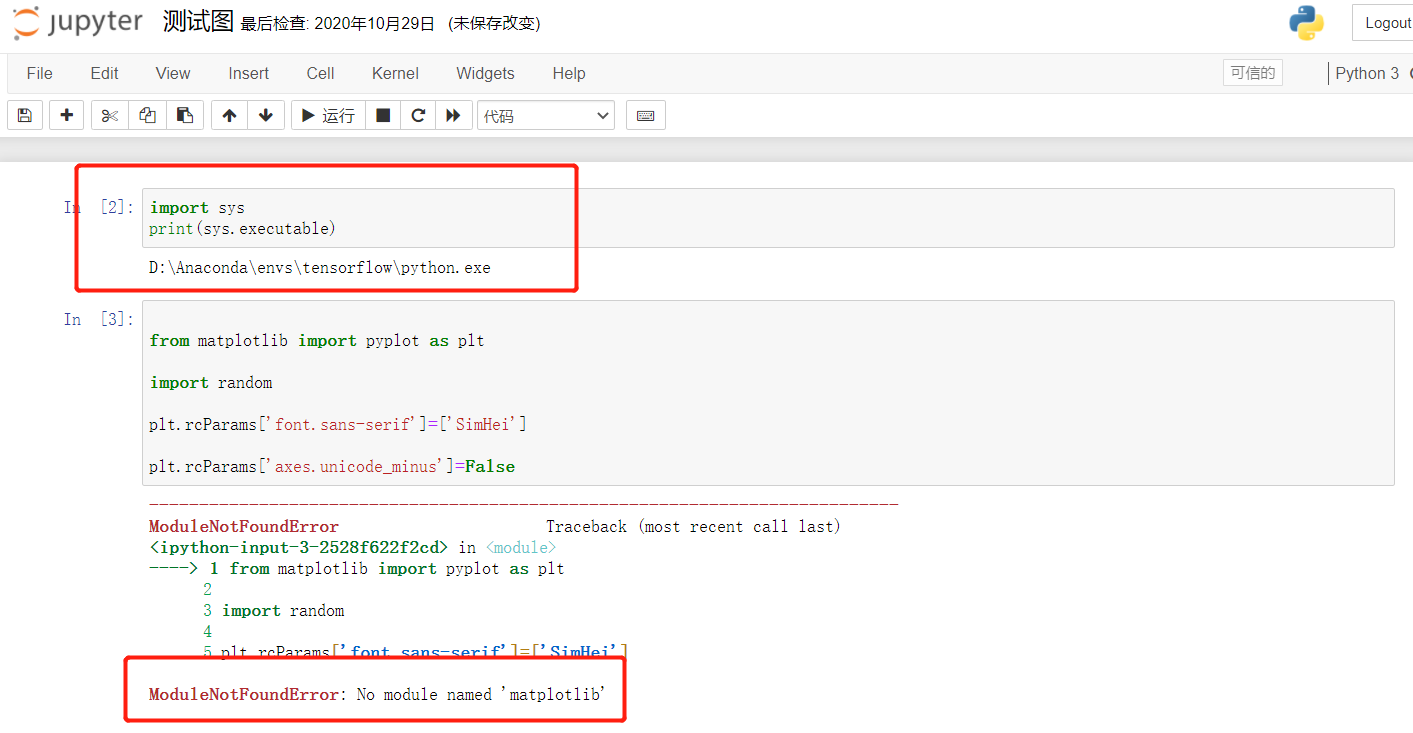This screenshot has width=1413, height=733.
Task: Open the Kernel menu
Action: (395, 73)
